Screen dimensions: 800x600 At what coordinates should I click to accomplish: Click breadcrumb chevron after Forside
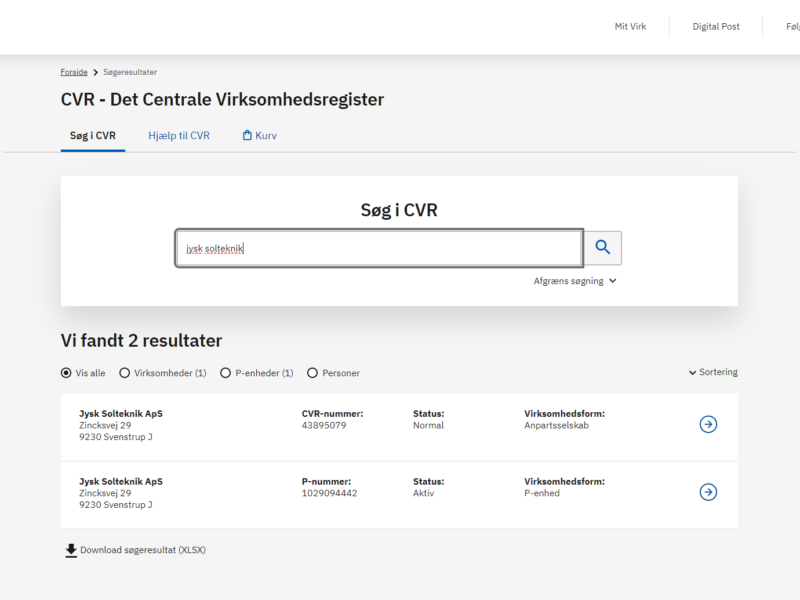pyautogui.click(x=96, y=72)
